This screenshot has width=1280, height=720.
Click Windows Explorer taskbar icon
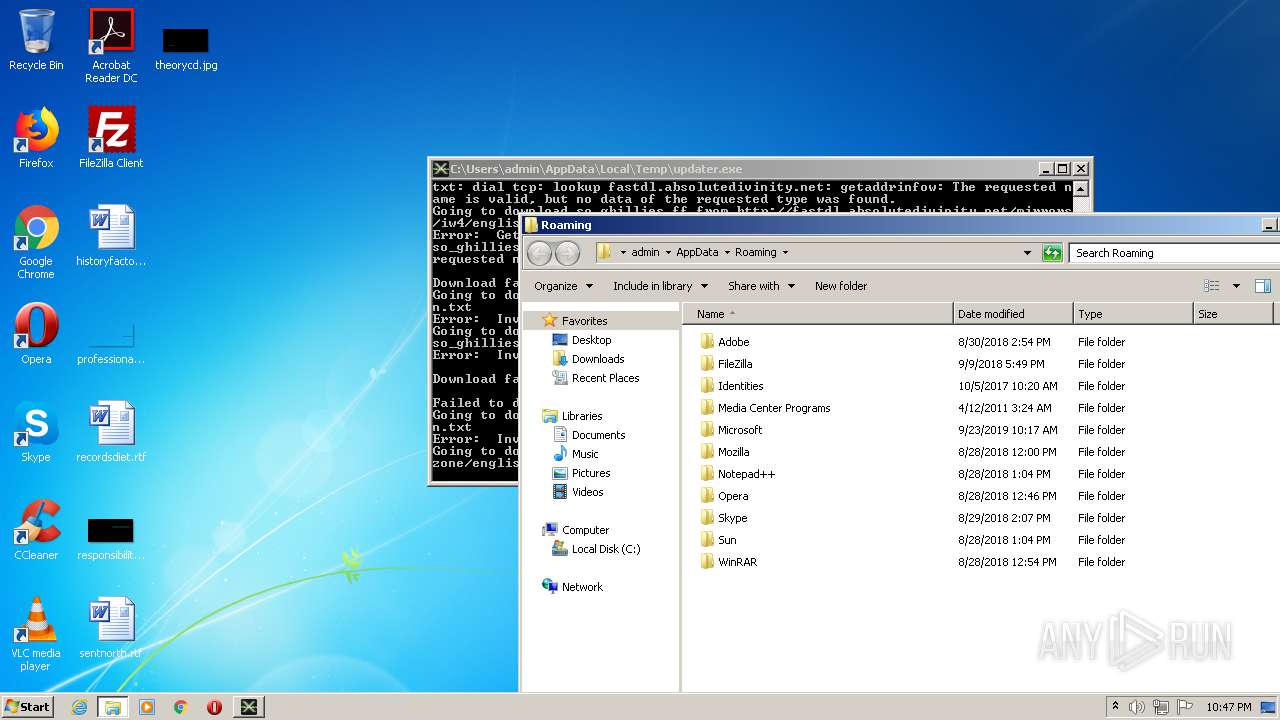click(112, 707)
